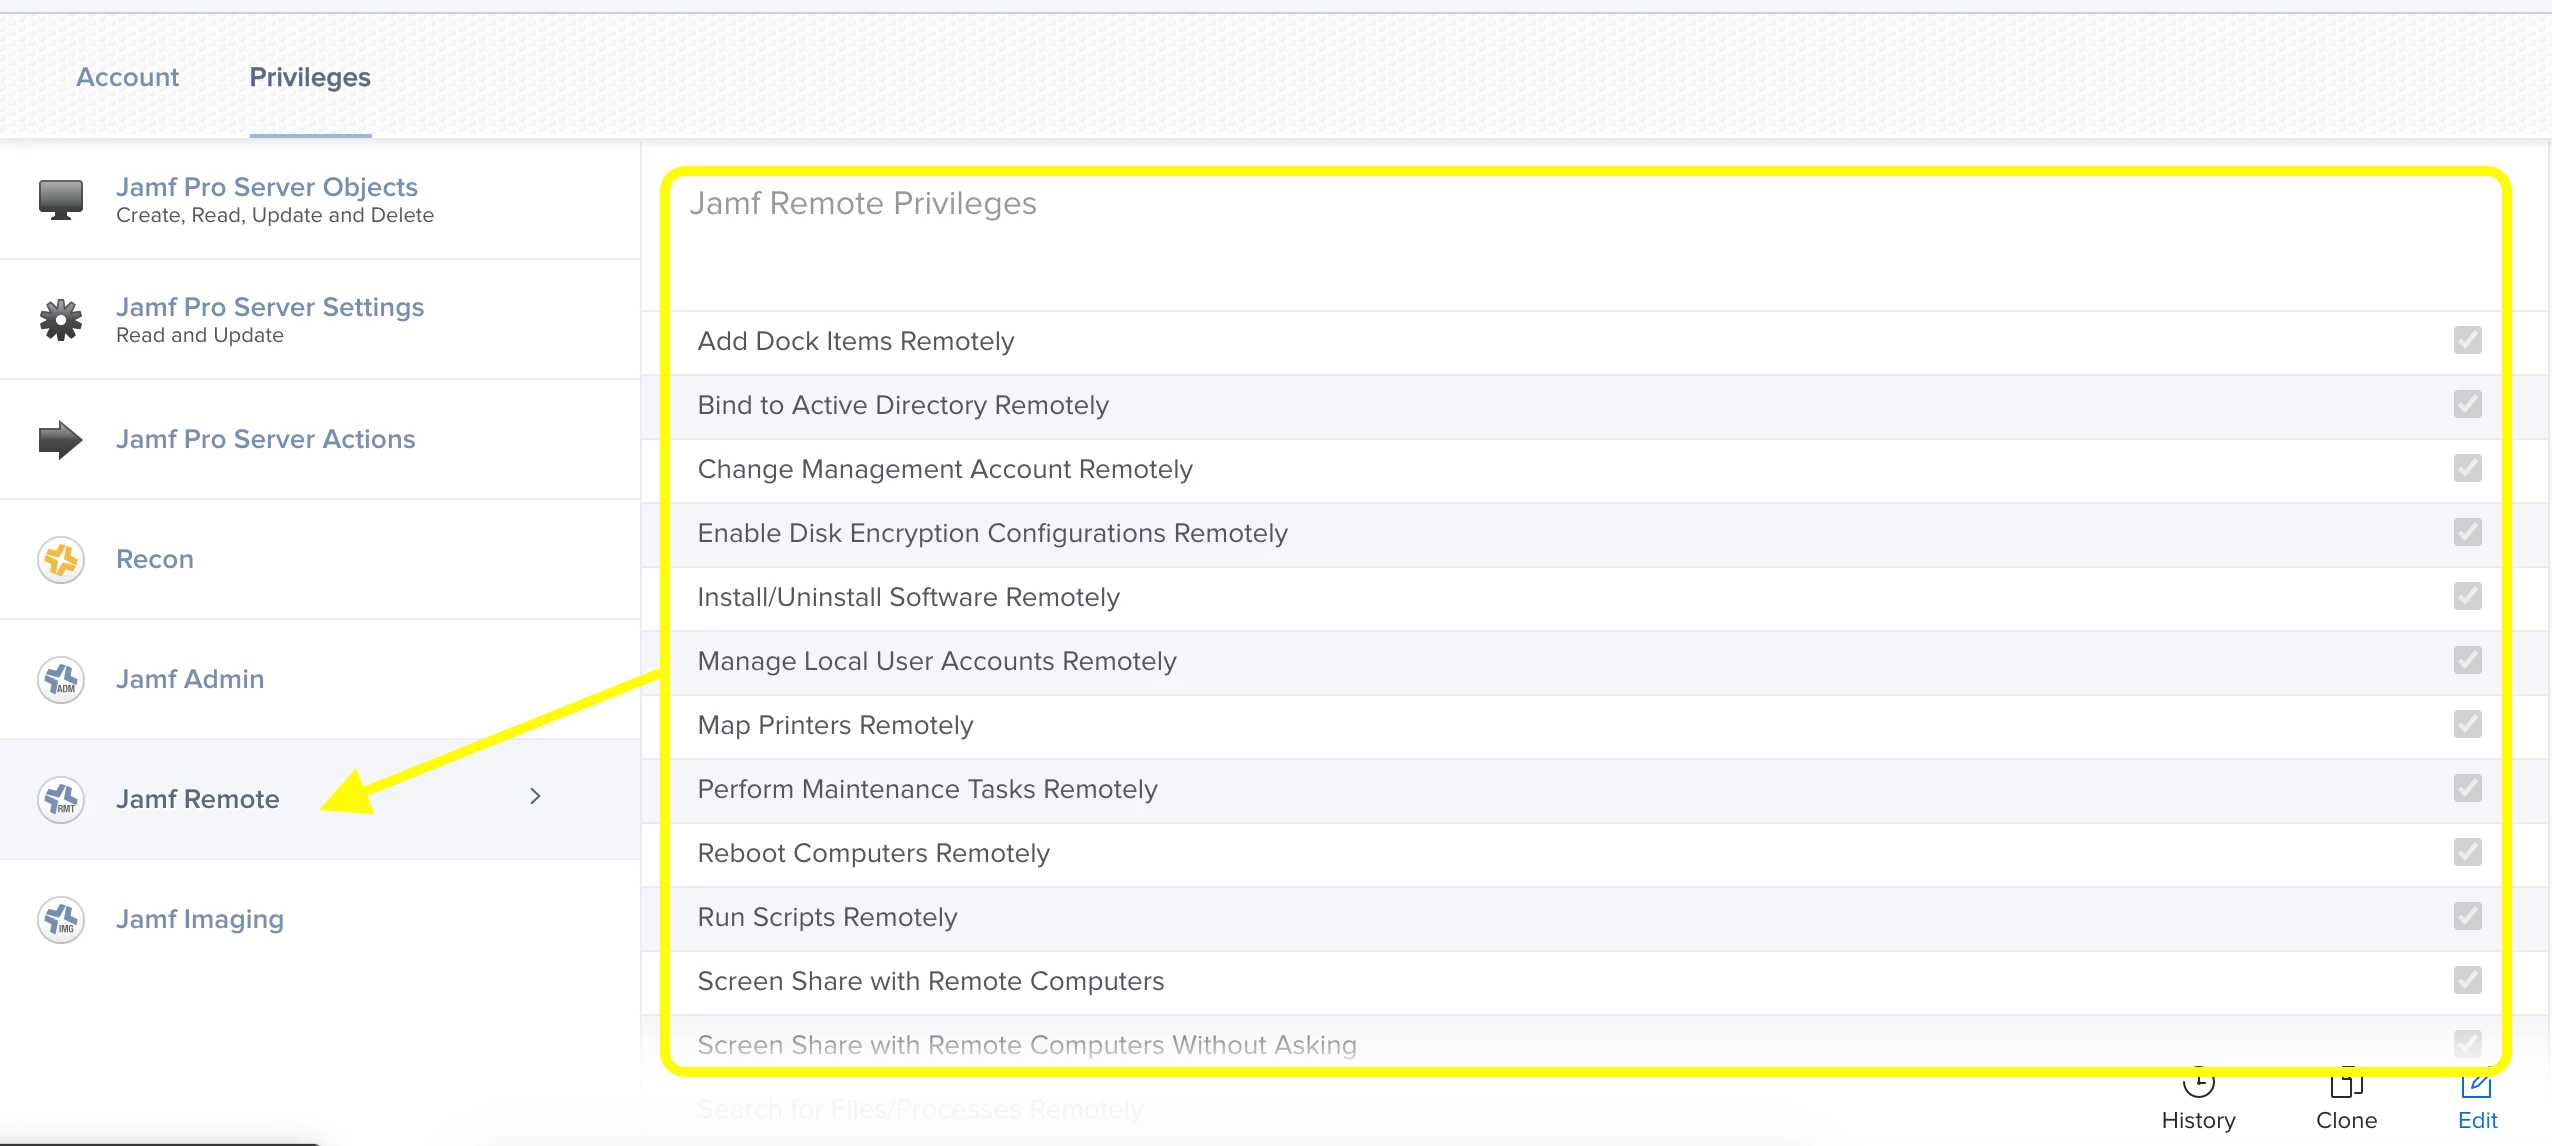Switch to the Account tab

(127, 77)
